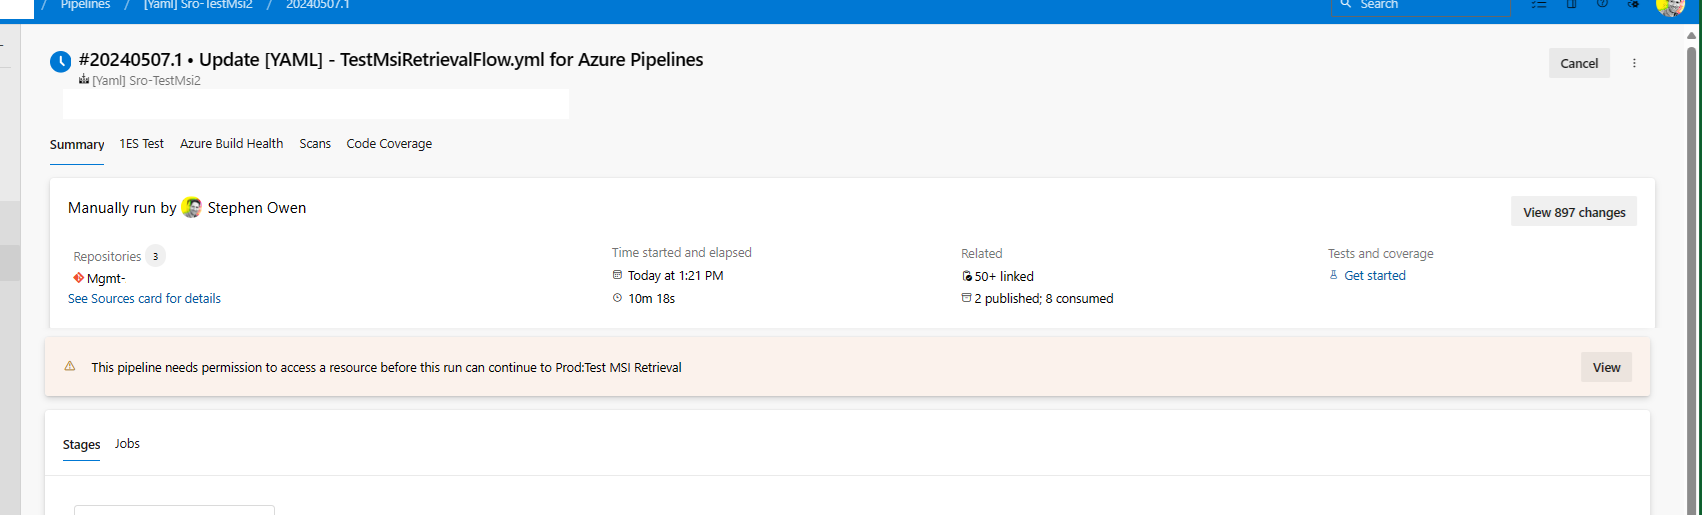Click the clock icon beside 10m 18s

(x=617, y=298)
